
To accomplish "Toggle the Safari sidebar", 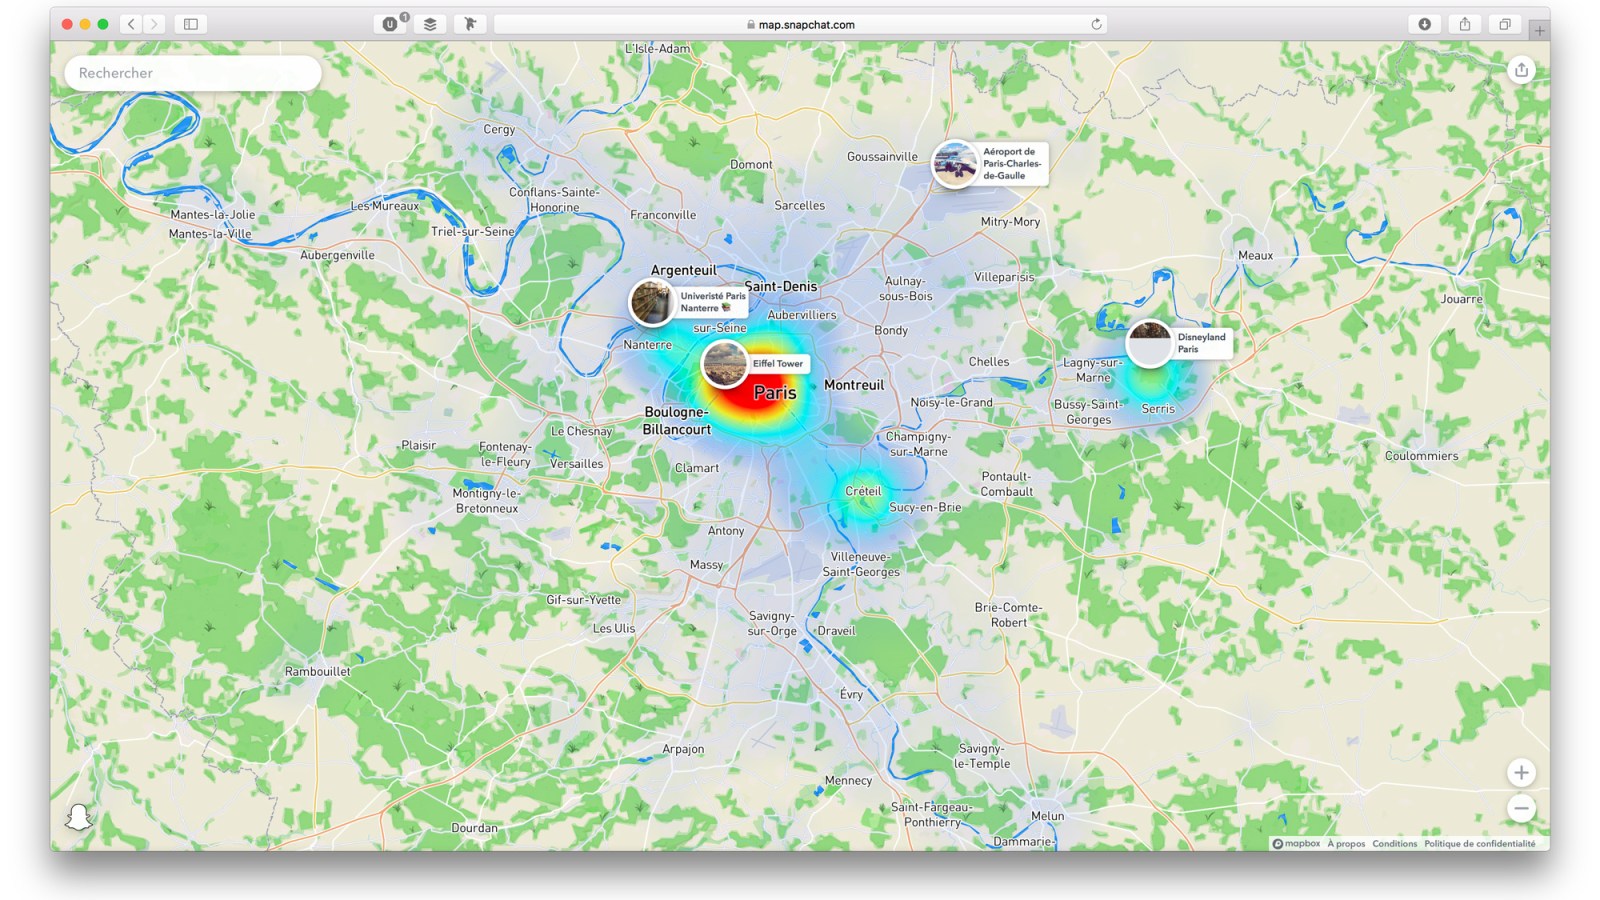I will click(x=190, y=24).
